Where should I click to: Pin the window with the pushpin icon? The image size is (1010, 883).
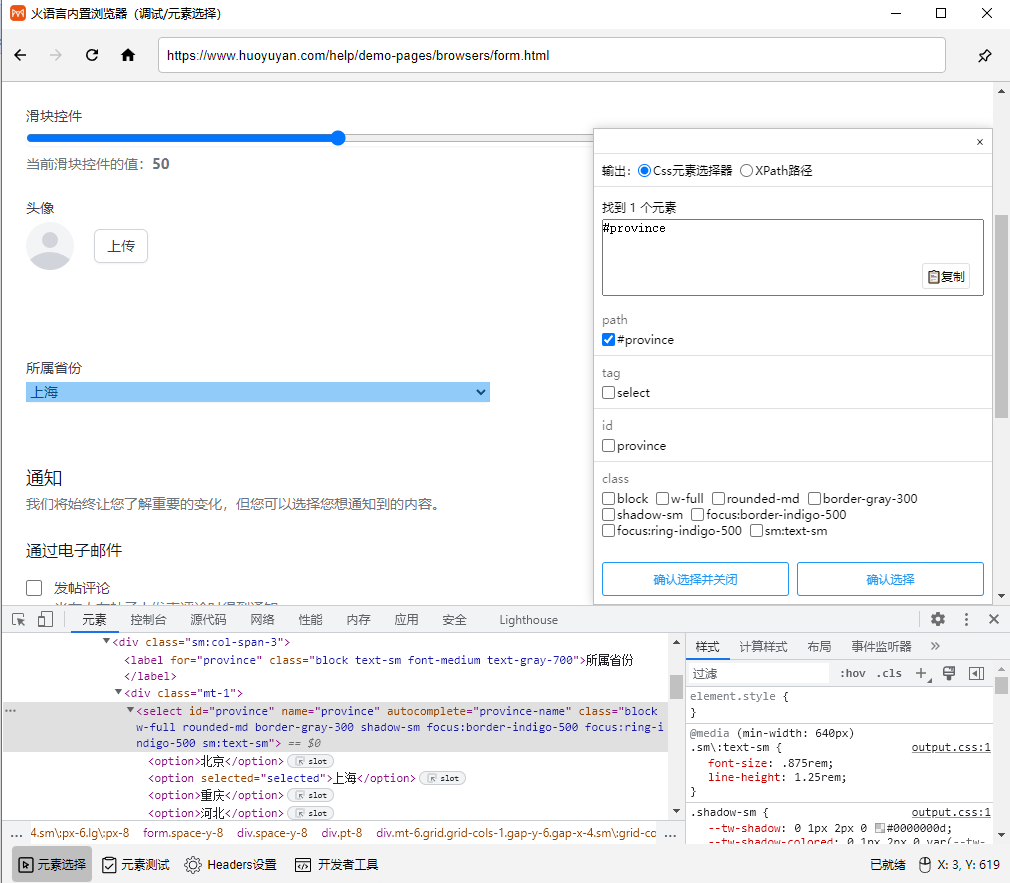click(984, 56)
